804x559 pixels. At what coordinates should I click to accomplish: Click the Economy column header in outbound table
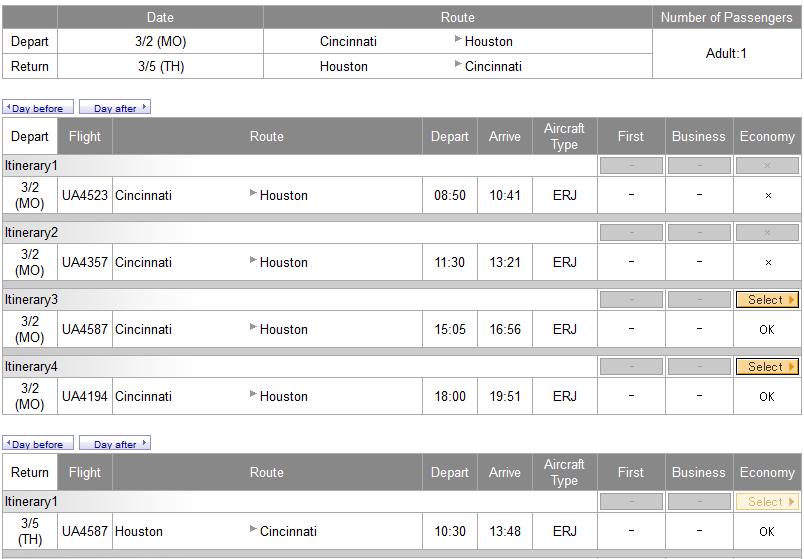coord(767,136)
